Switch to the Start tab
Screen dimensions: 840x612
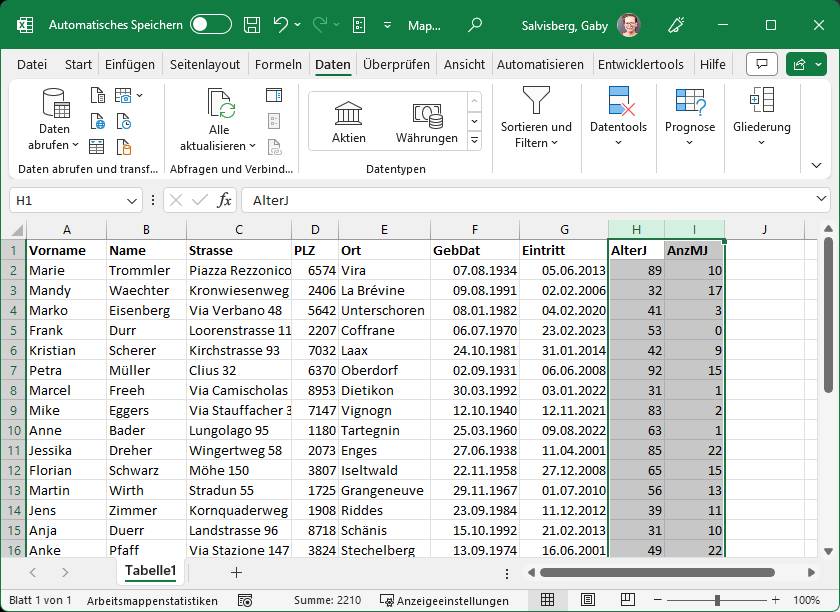tap(78, 64)
